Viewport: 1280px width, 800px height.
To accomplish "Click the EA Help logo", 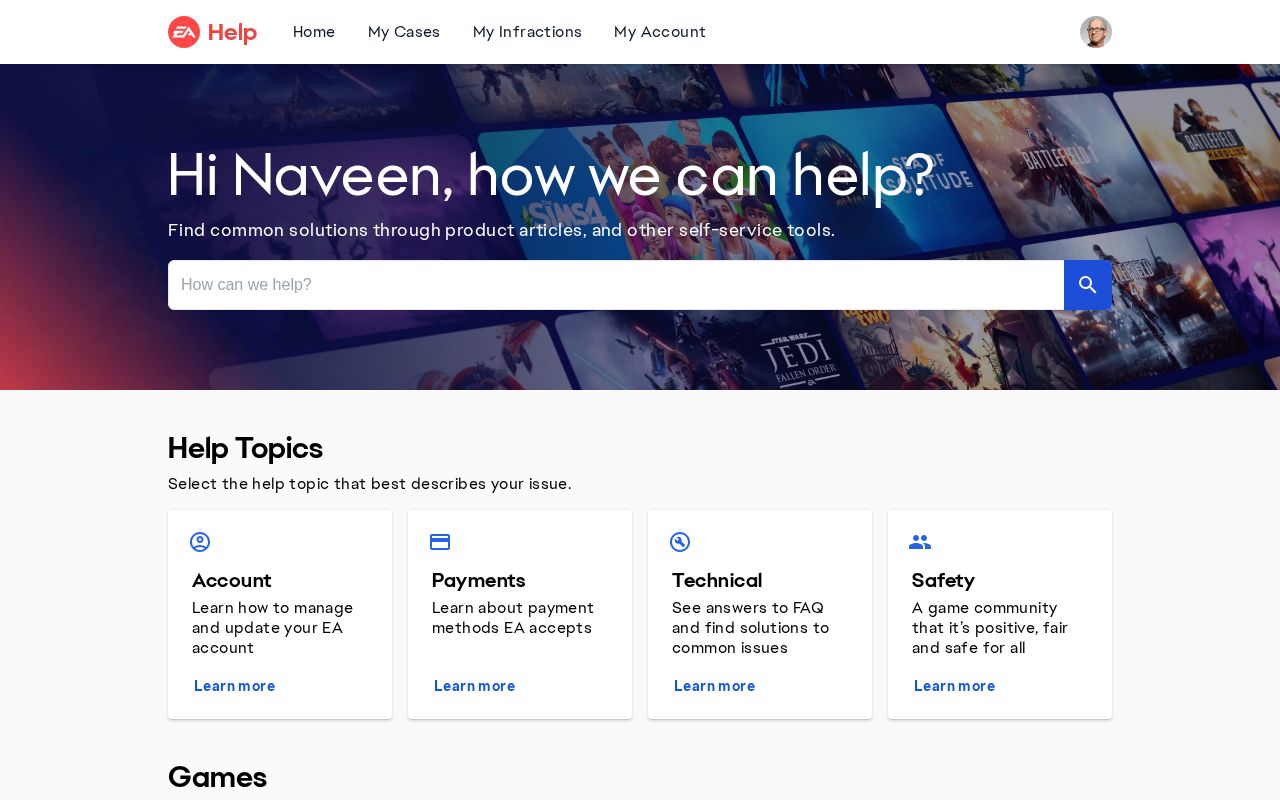I will click(x=212, y=32).
